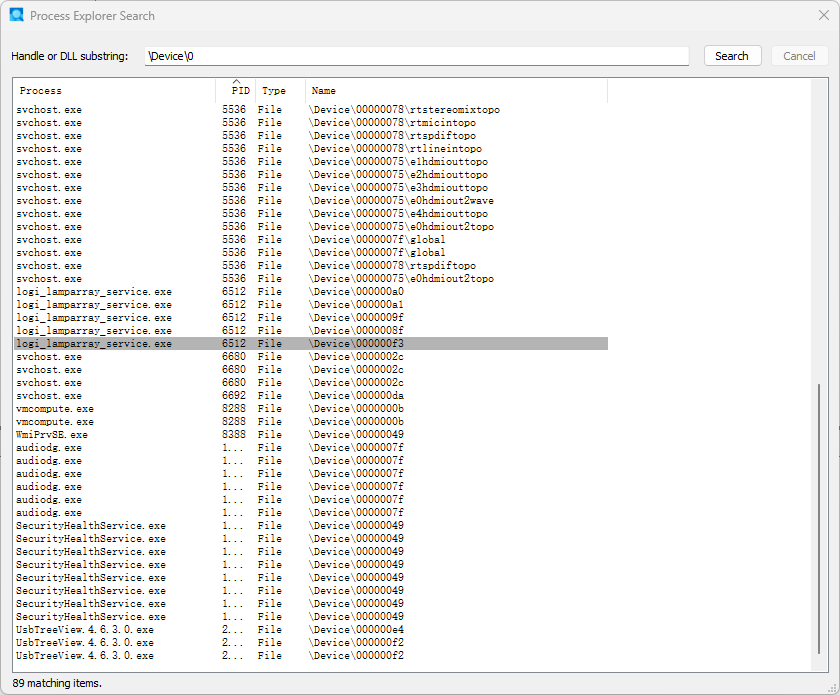
Task: Sort results by the Name column header
Action: (x=456, y=91)
